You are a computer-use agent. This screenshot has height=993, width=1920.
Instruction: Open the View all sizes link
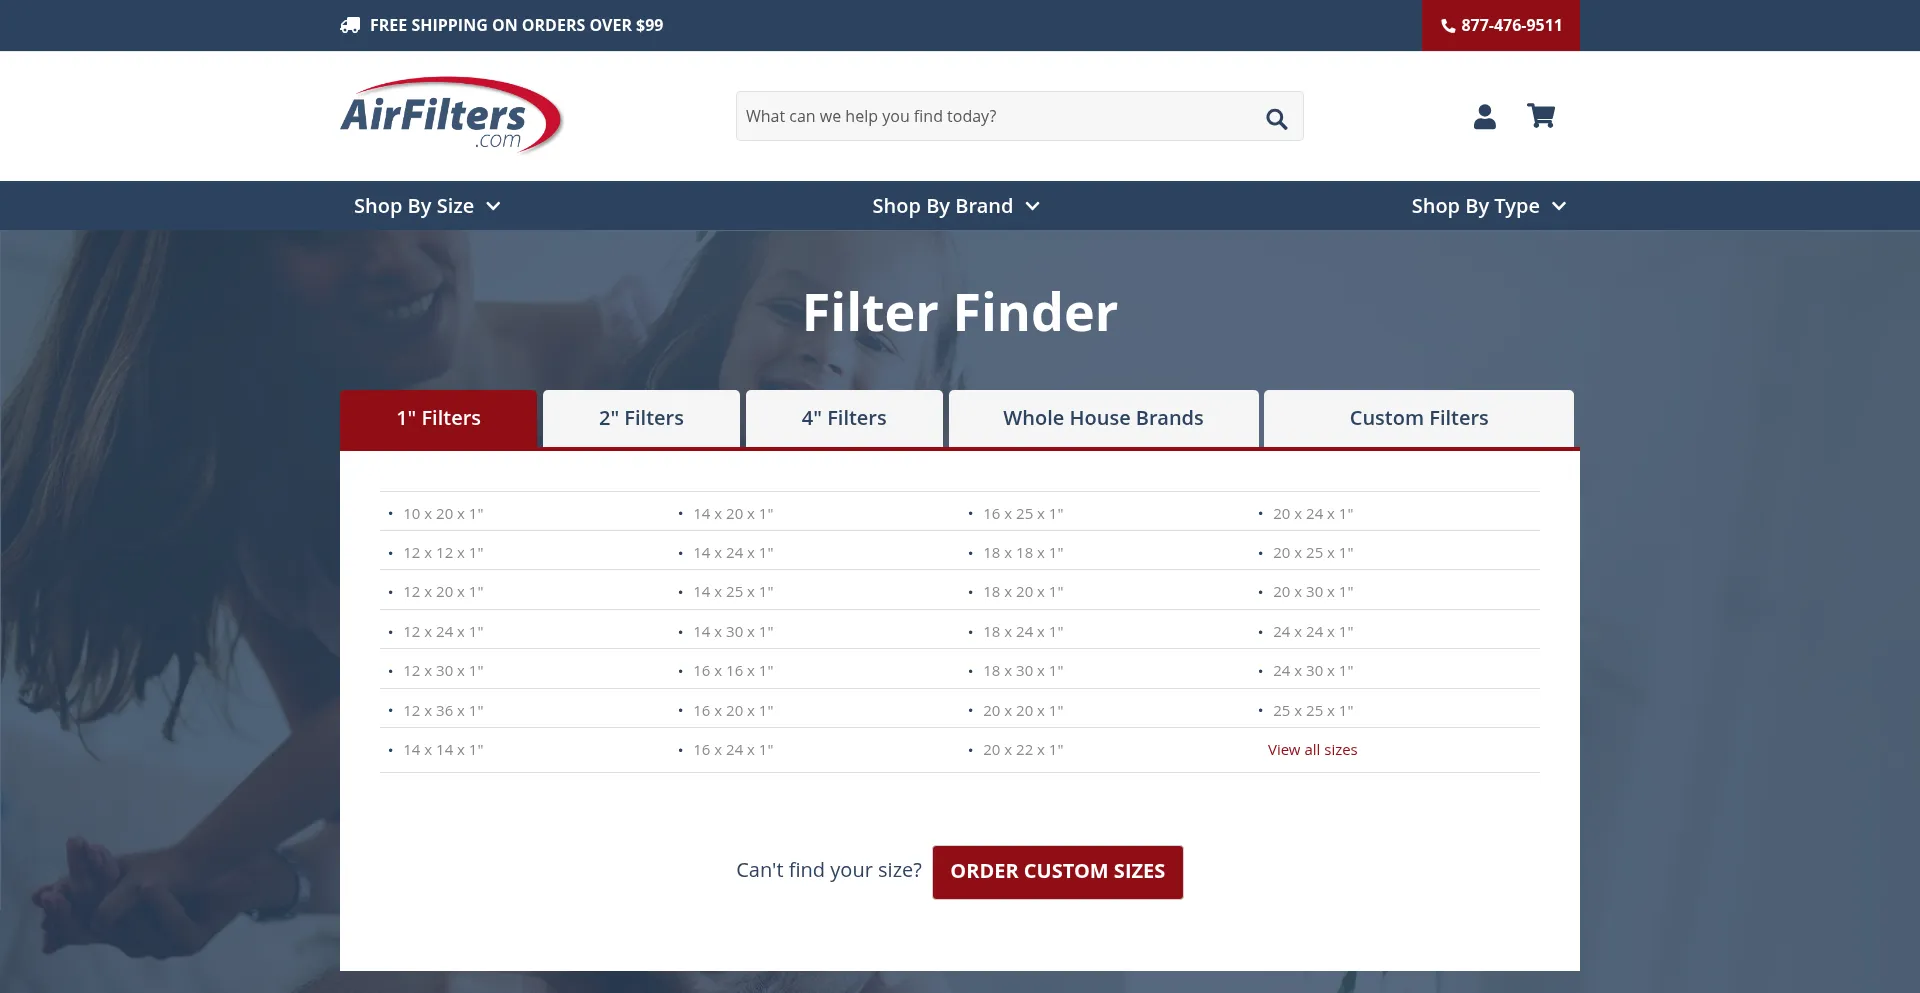tap(1312, 750)
